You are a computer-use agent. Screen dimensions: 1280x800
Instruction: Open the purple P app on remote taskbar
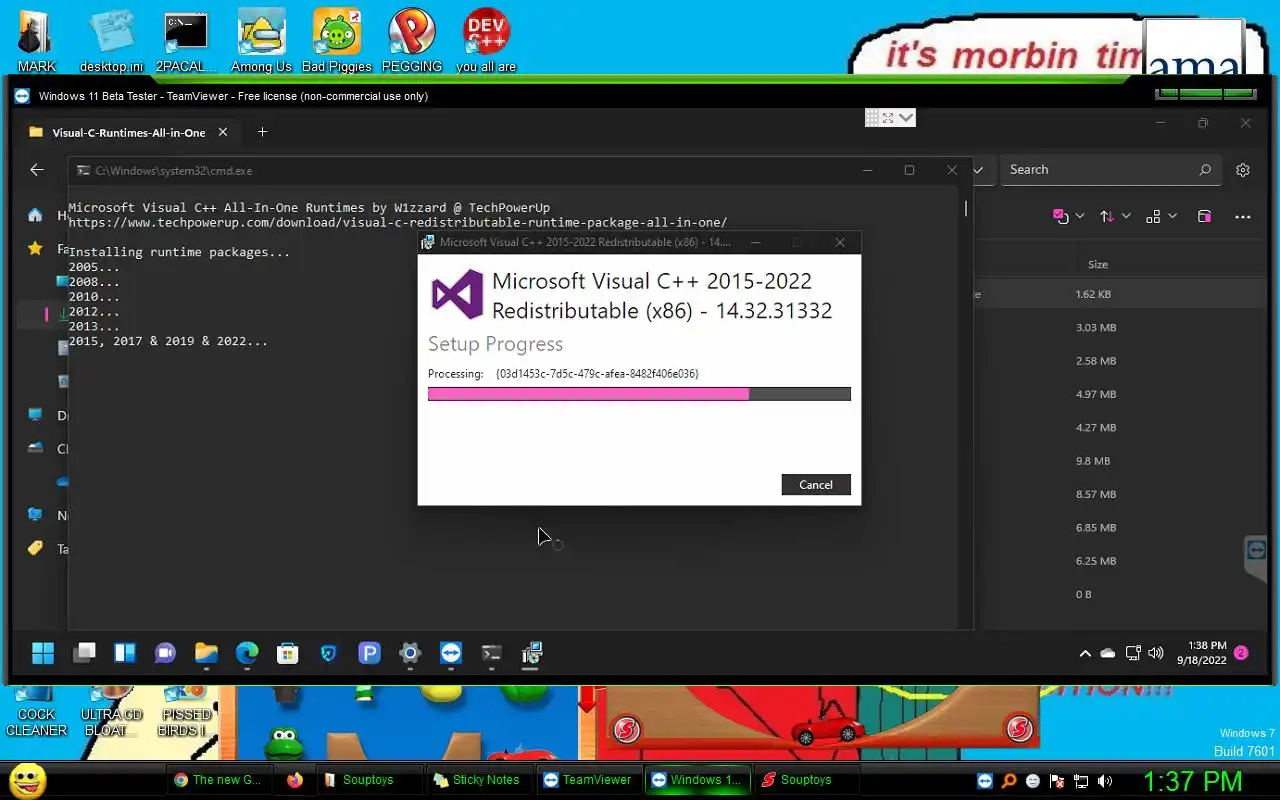(x=369, y=654)
